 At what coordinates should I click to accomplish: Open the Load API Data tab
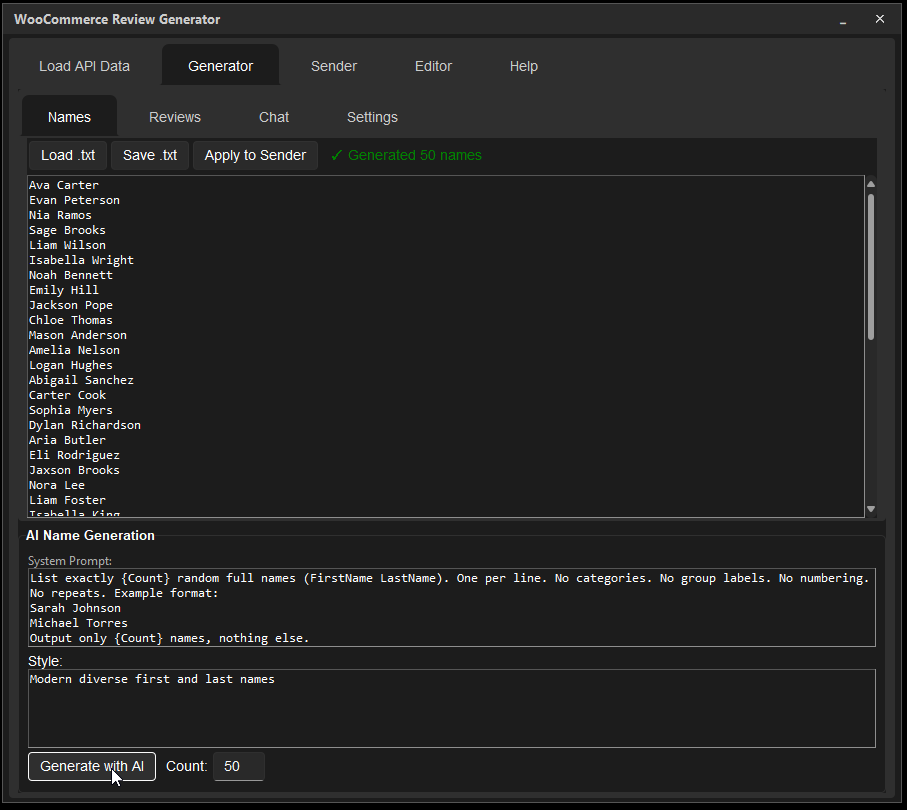point(84,66)
